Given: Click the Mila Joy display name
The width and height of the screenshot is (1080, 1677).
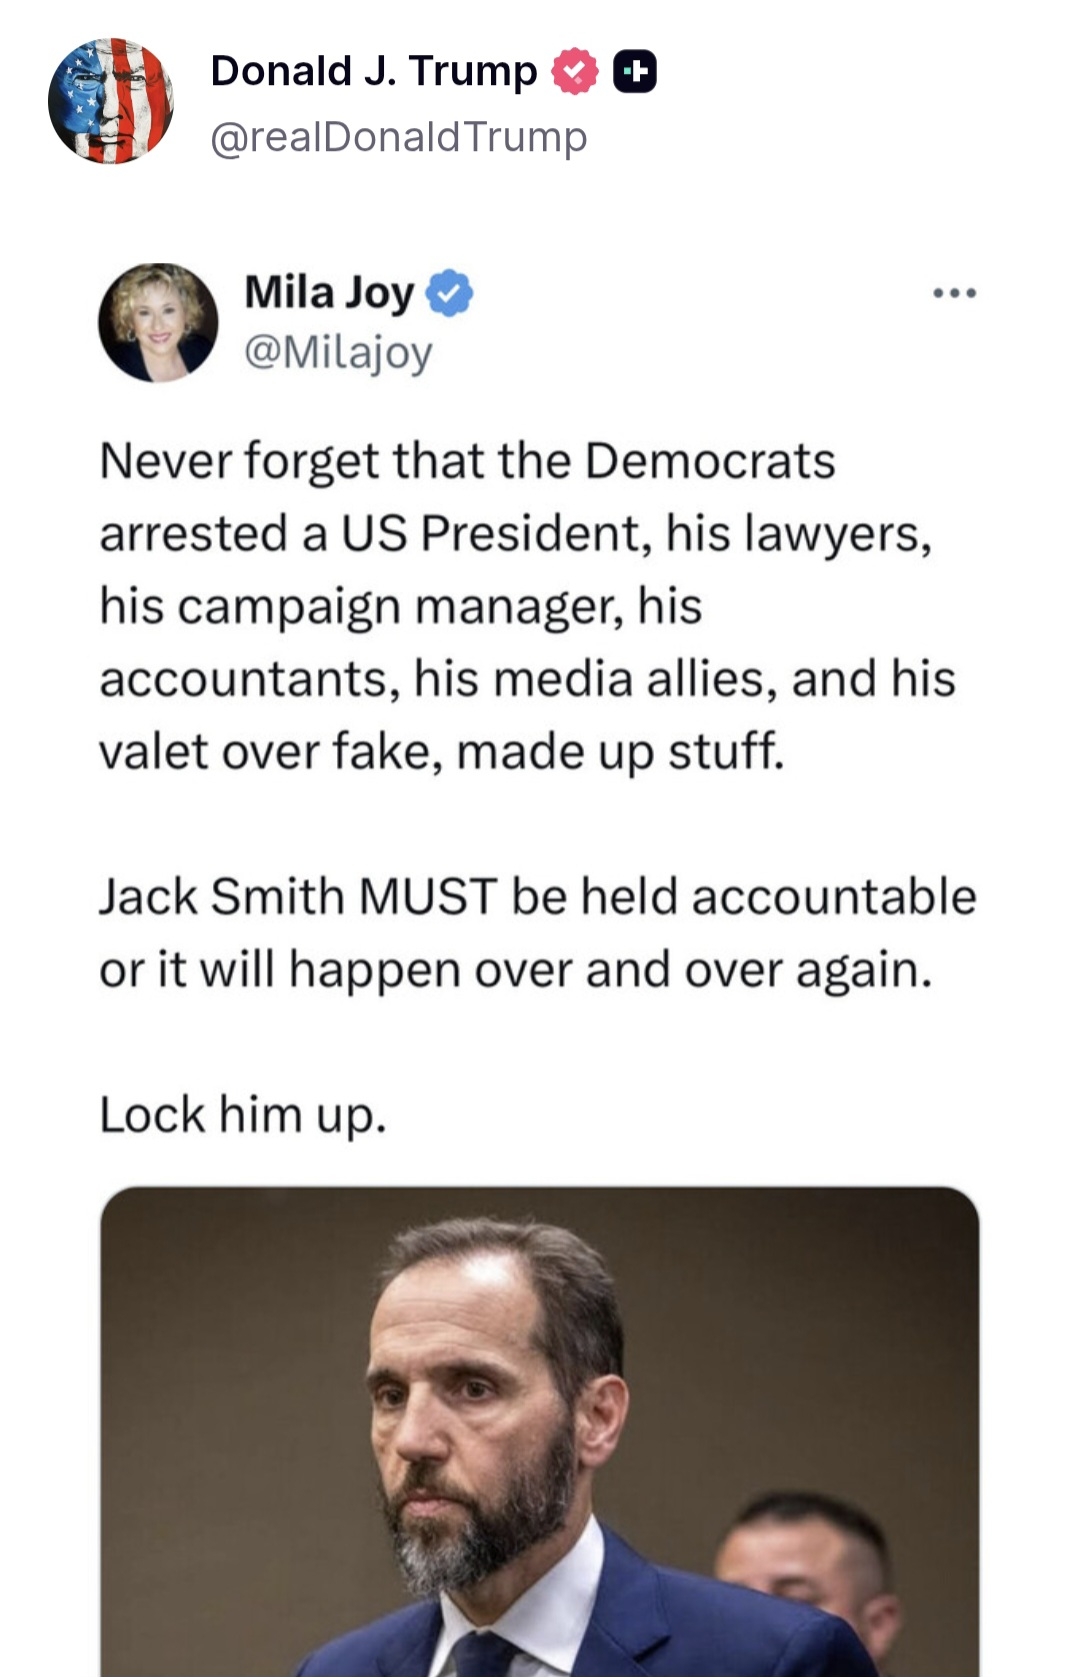Looking at the screenshot, I should tap(329, 293).
